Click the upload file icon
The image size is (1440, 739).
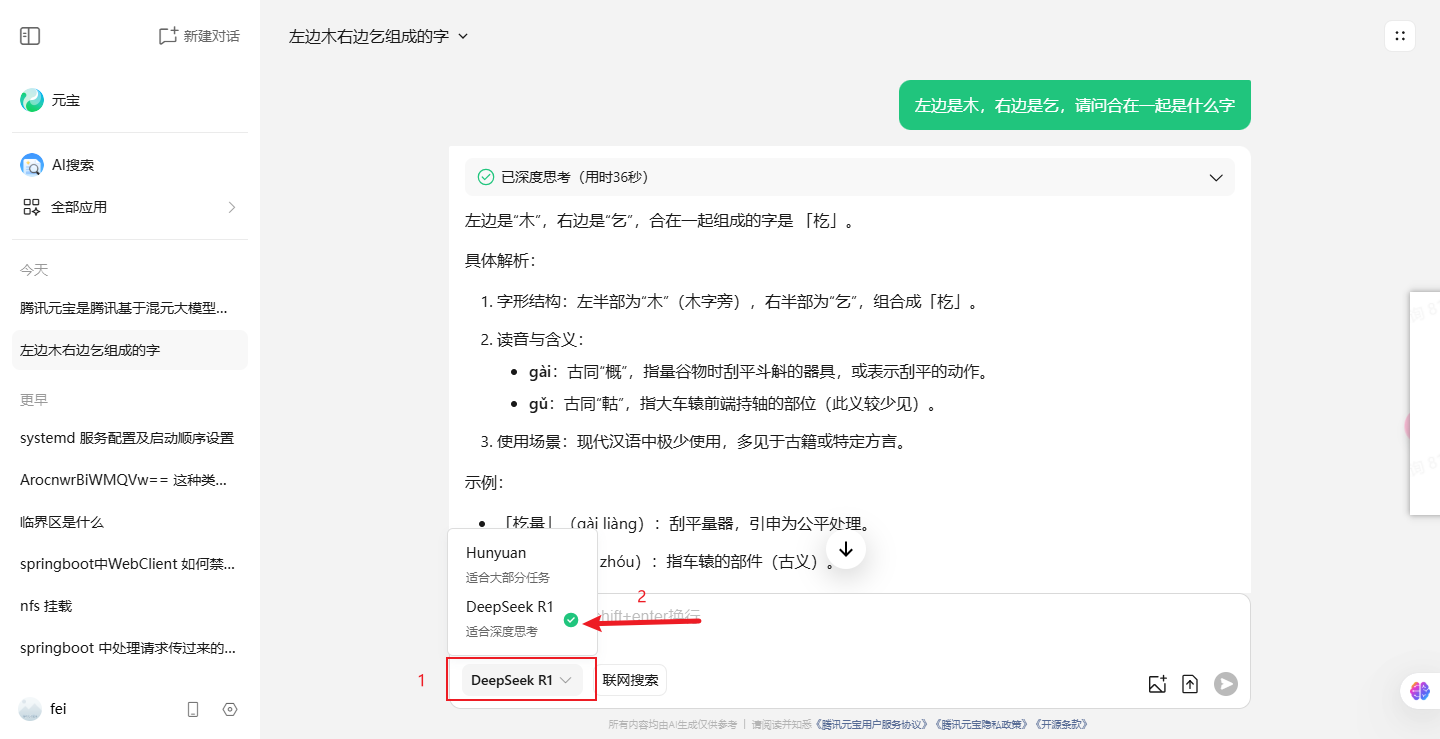[x=1190, y=684]
